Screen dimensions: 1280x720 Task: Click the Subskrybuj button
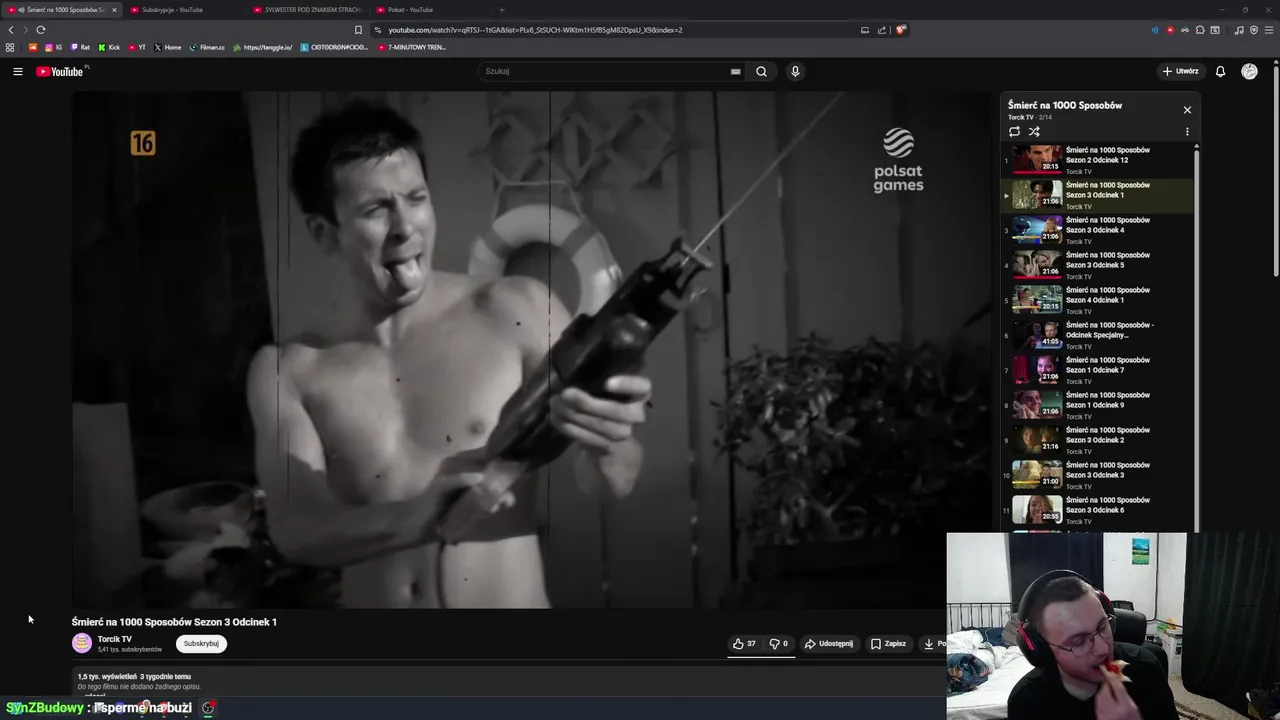(x=201, y=644)
